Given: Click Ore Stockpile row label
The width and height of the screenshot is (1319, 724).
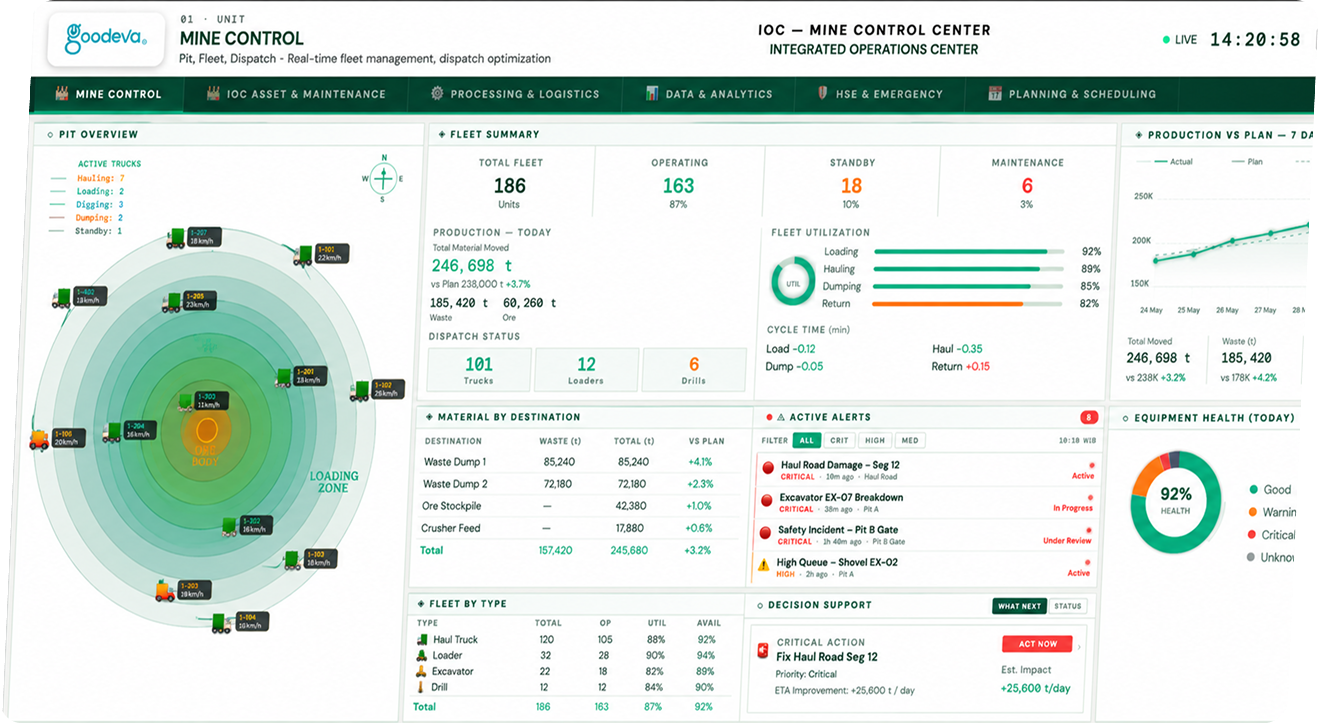Looking at the screenshot, I should pyautogui.click(x=450, y=506).
